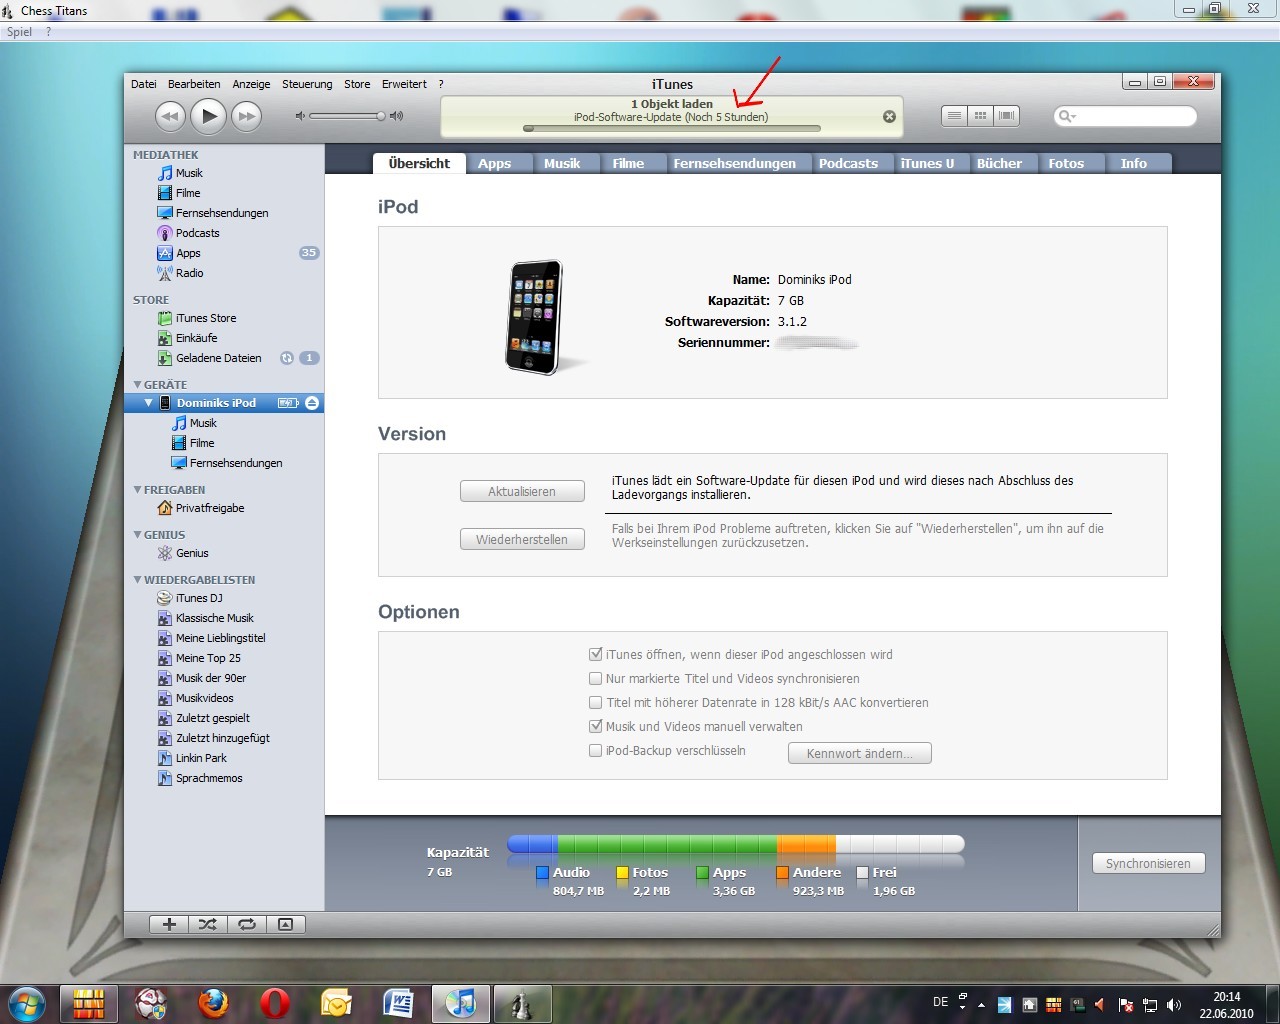Switch to the Apps tab
Image resolution: width=1280 pixels, height=1024 pixels.
tap(494, 163)
